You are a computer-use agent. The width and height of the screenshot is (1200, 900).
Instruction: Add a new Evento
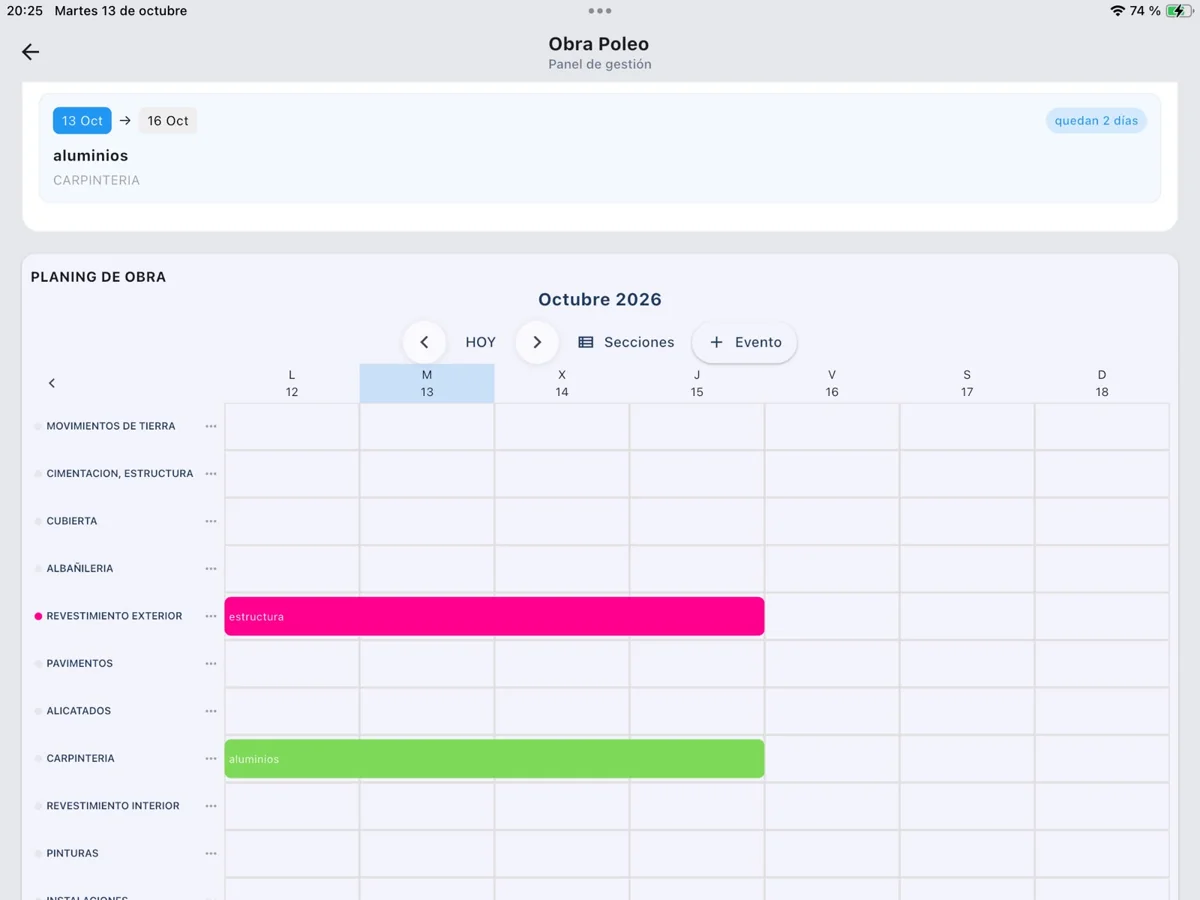pyautogui.click(x=745, y=342)
